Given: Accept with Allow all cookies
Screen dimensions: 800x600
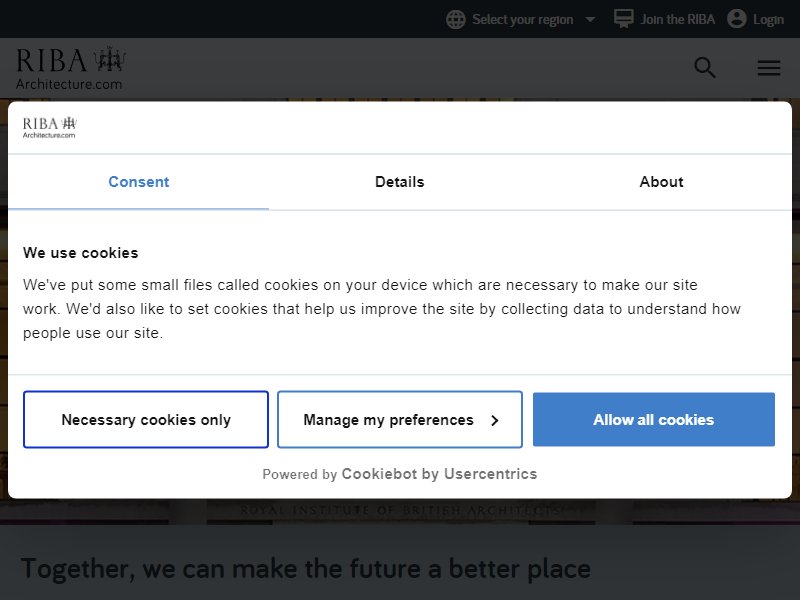Looking at the screenshot, I should [654, 419].
